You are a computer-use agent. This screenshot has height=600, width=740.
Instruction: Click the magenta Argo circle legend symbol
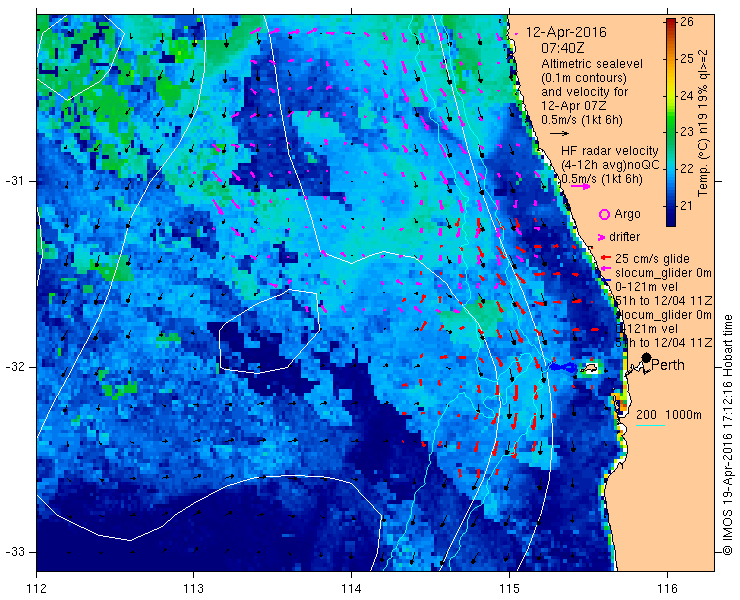(604, 215)
